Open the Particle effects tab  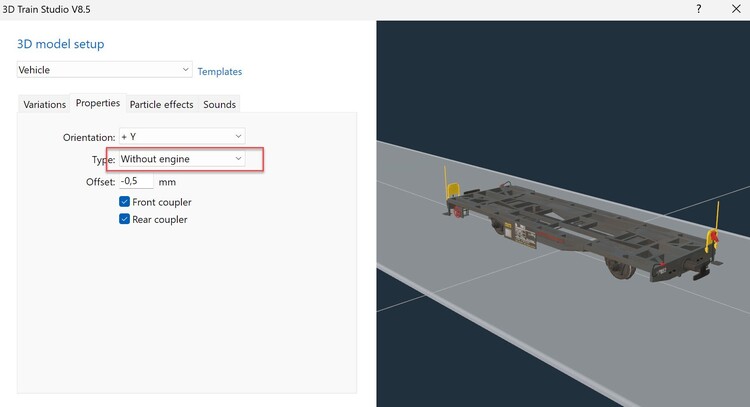point(162,104)
